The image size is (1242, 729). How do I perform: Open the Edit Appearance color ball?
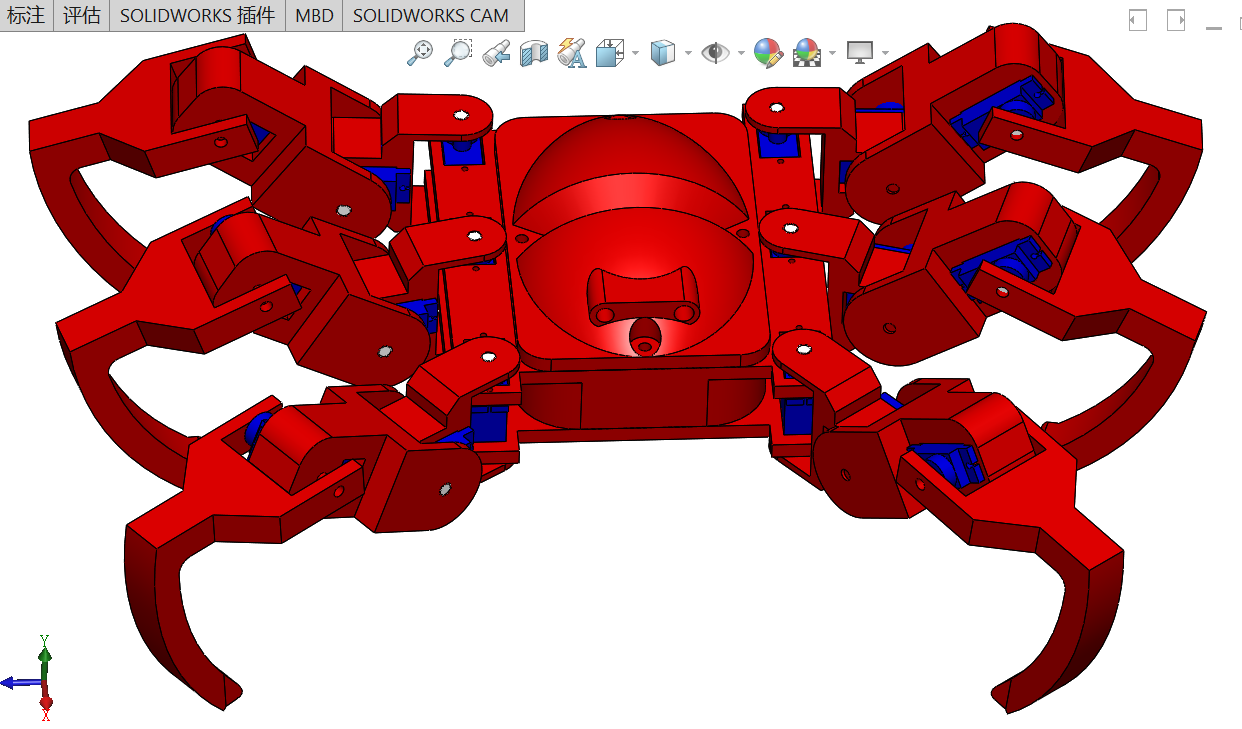tap(768, 52)
